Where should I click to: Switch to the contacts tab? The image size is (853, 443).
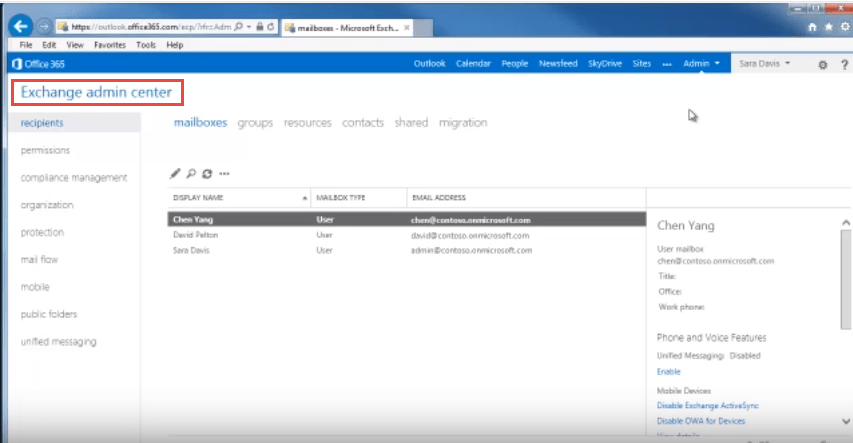pos(363,123)
